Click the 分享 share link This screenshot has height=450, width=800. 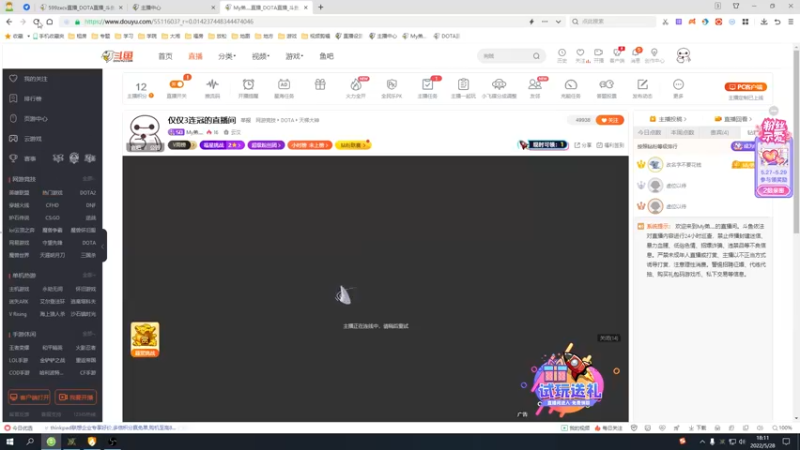tap(581, 145)
